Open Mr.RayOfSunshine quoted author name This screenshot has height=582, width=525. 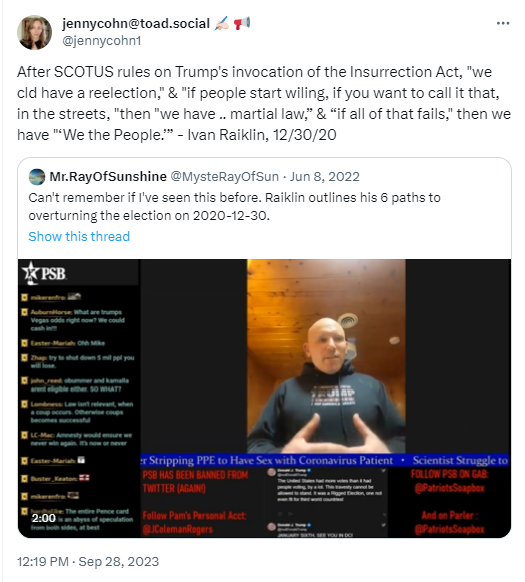[108, 177]
